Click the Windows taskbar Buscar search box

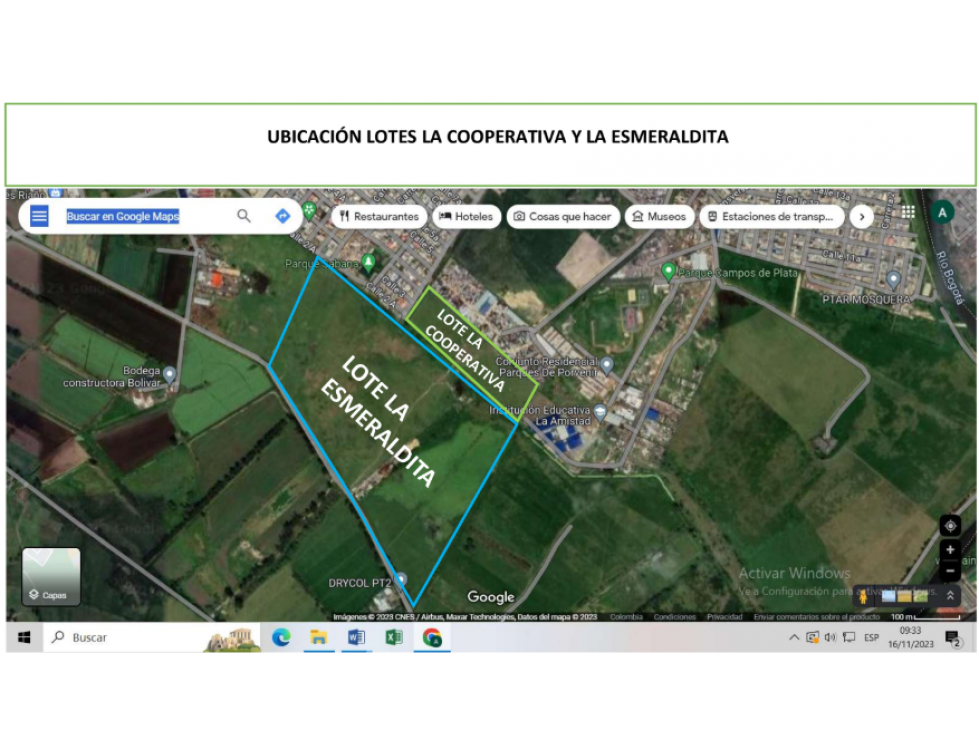point(152,637)
